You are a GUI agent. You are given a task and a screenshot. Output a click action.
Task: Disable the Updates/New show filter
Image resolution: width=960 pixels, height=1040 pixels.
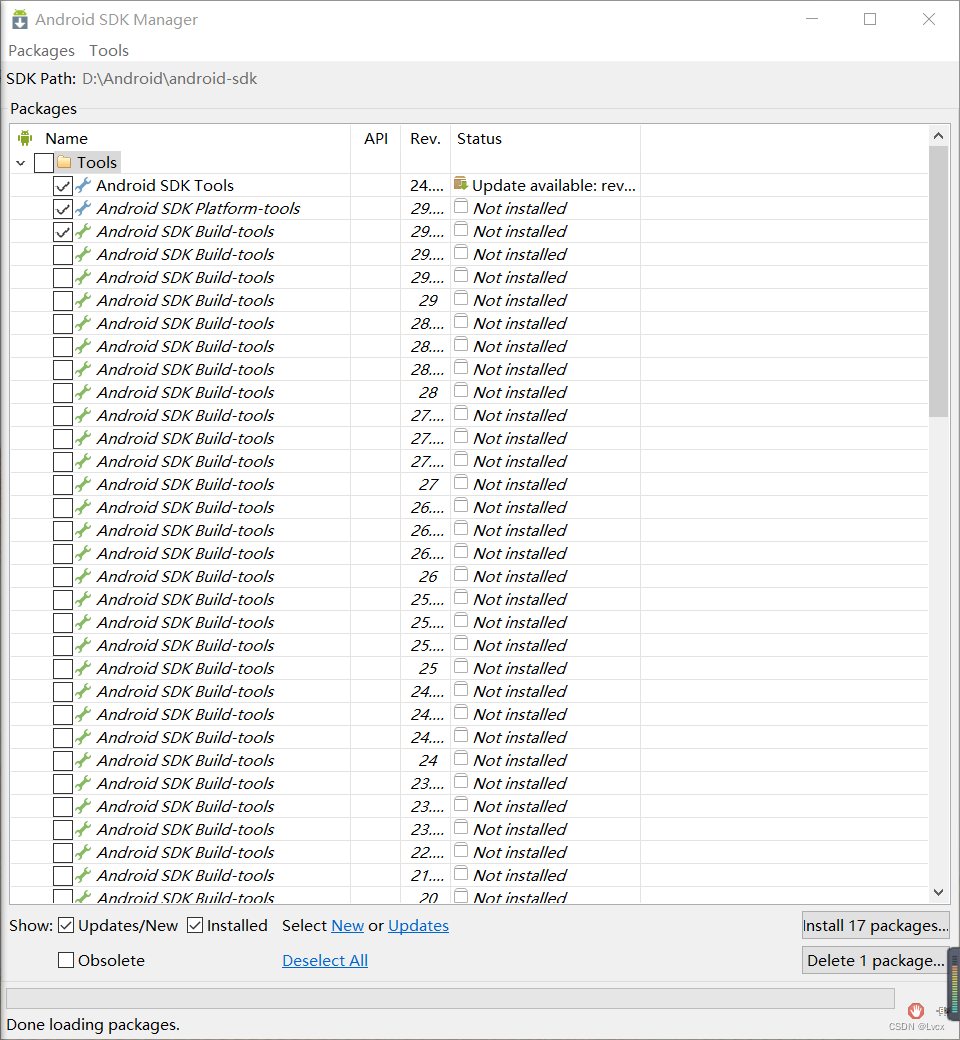coord(67,925)
